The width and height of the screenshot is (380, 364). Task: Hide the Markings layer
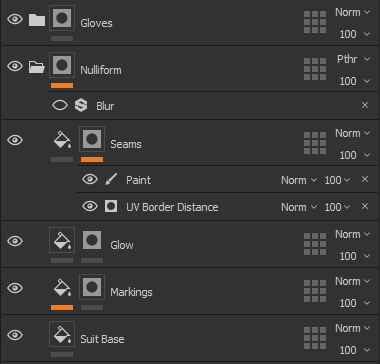(15, 288)
